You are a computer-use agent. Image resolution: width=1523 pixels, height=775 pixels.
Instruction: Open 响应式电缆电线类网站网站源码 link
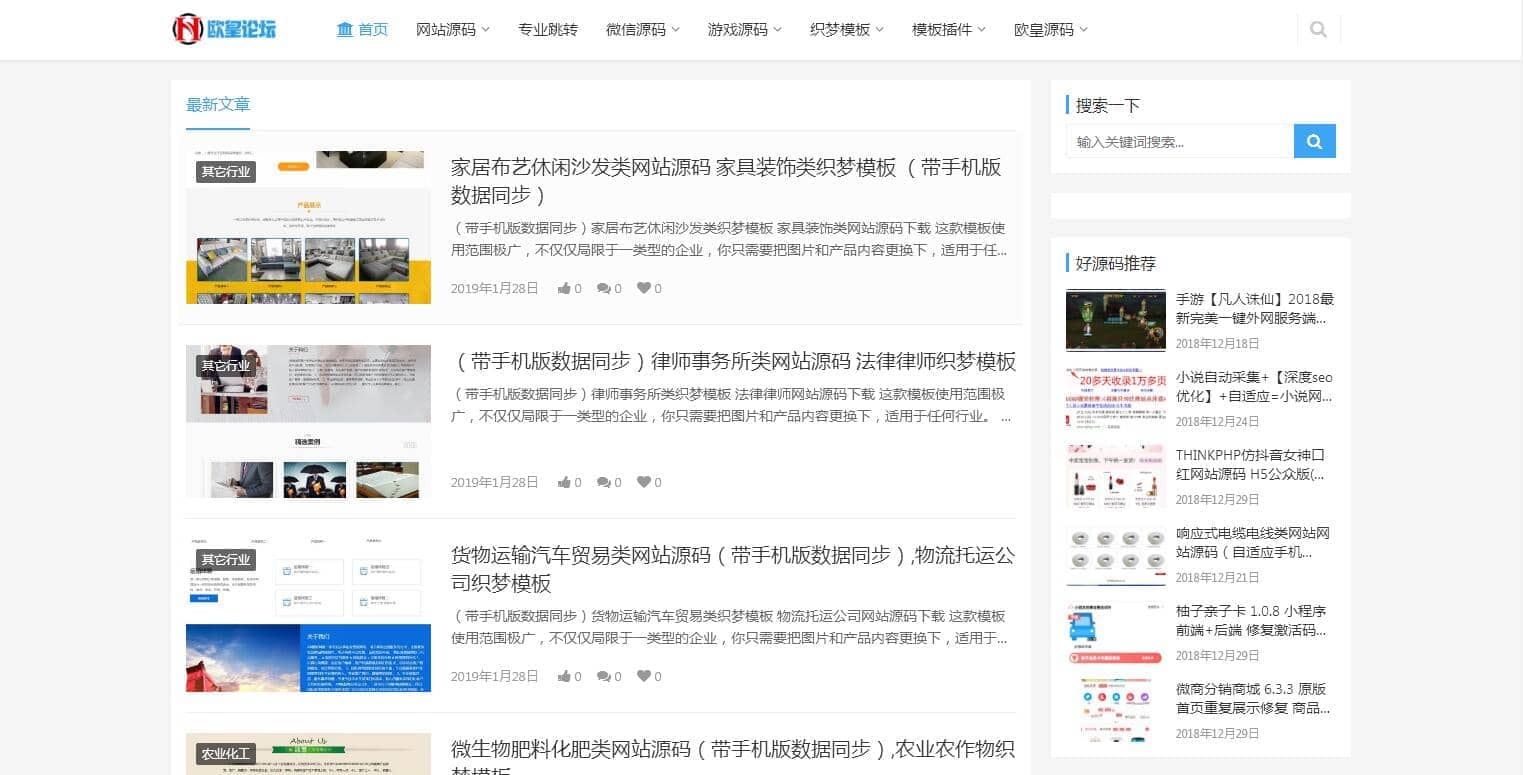coord(1253,543)
